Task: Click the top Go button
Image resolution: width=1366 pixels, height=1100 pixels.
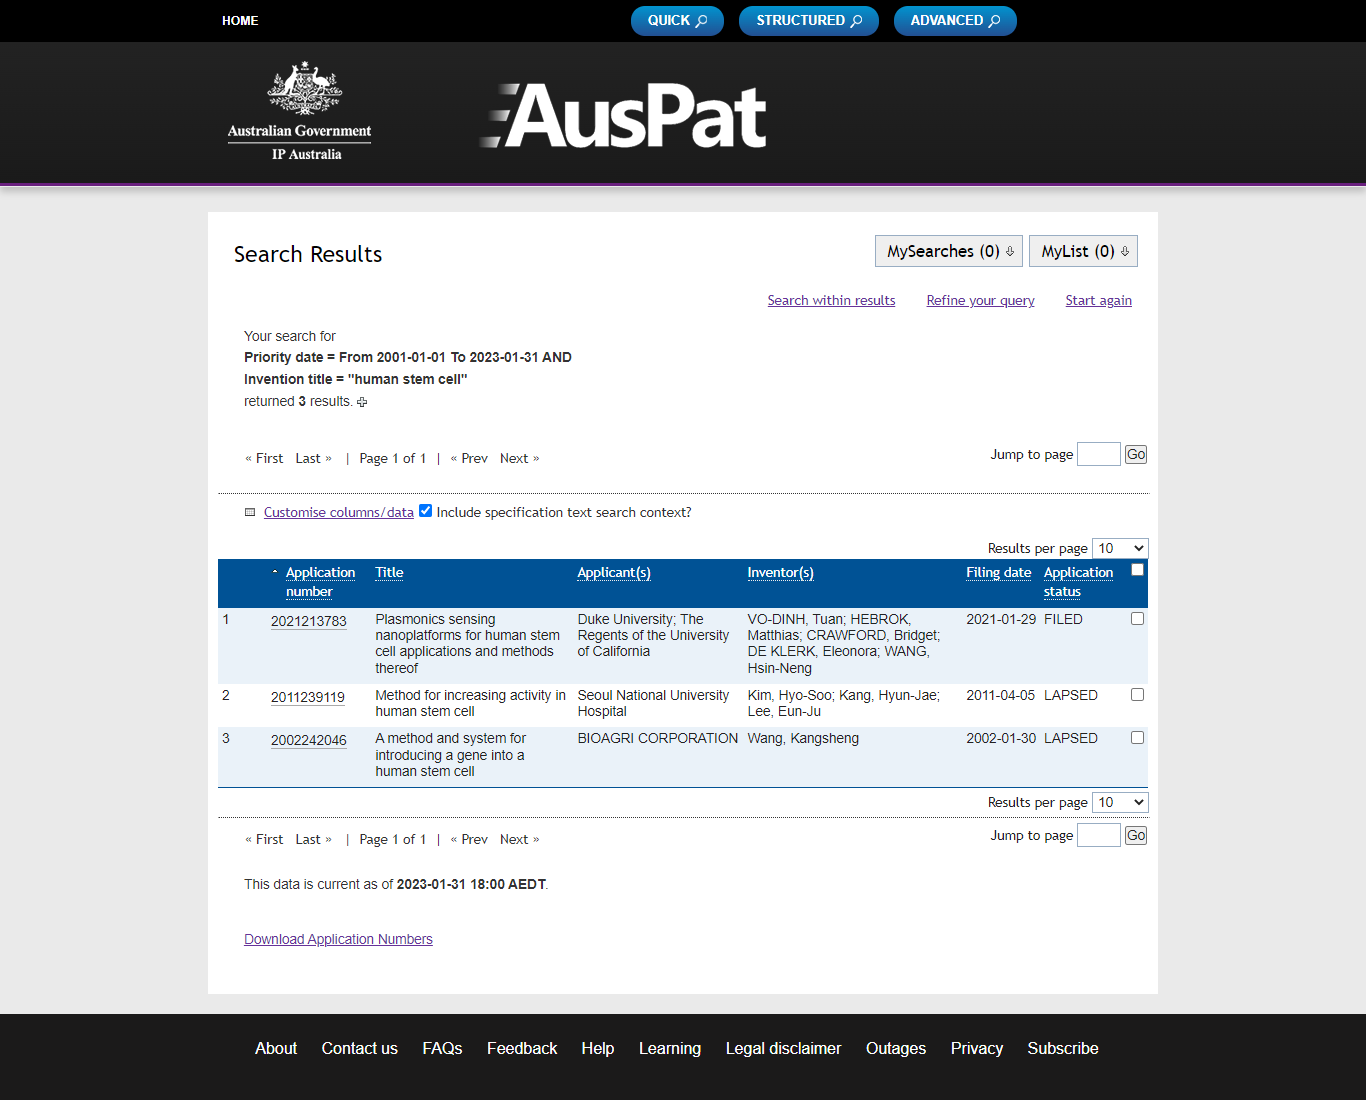Action: (1136, 454)
